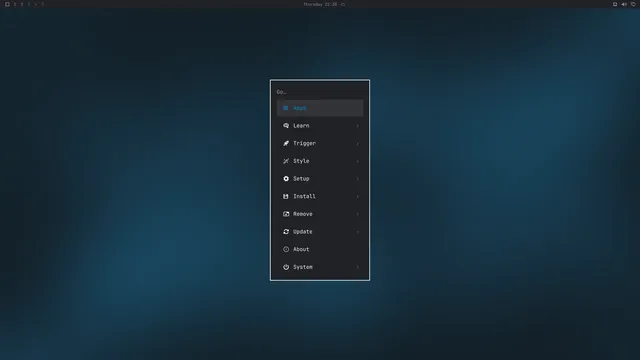The width and height of the screenshot is (640, 360).
Task: Open the Trigger menu entry
Action: tap(320, 143)
